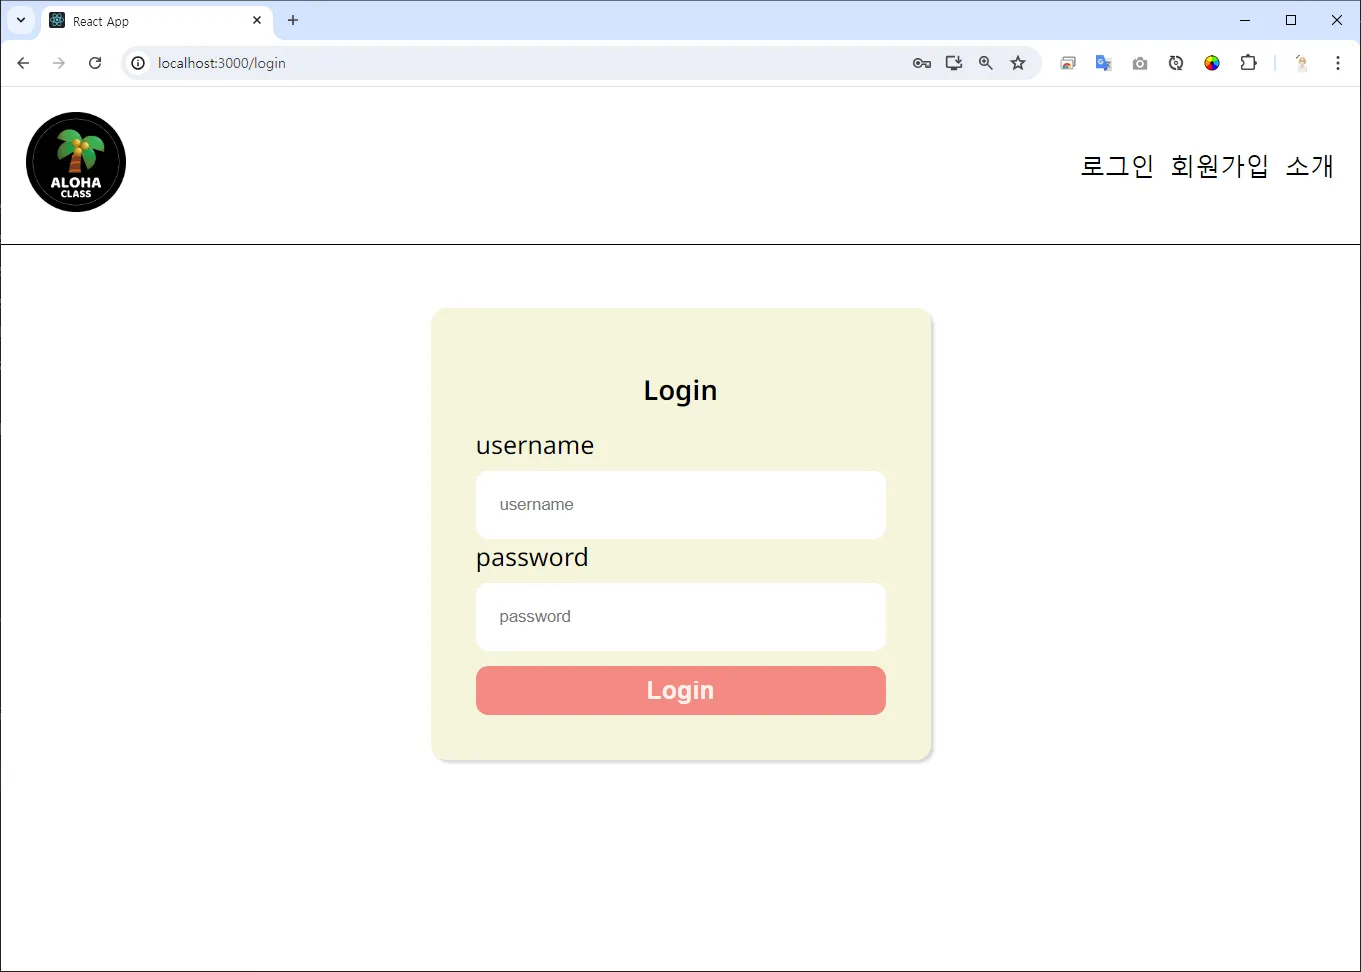Bookmark this page with the star icon

pyautogui.click(x=1018, y=63)
